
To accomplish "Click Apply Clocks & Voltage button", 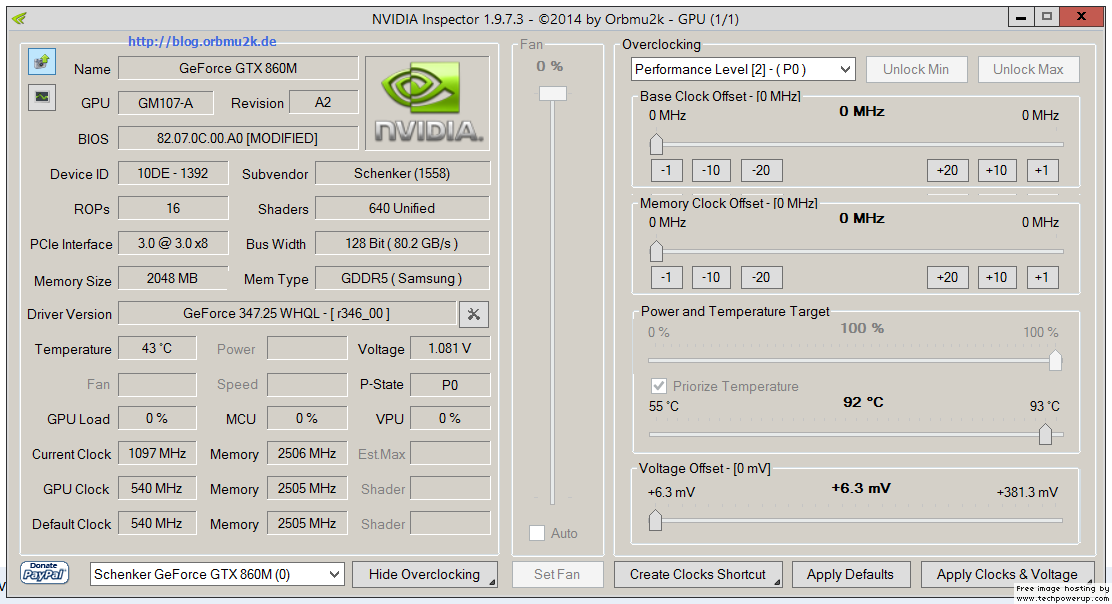I will [1007, 574].
